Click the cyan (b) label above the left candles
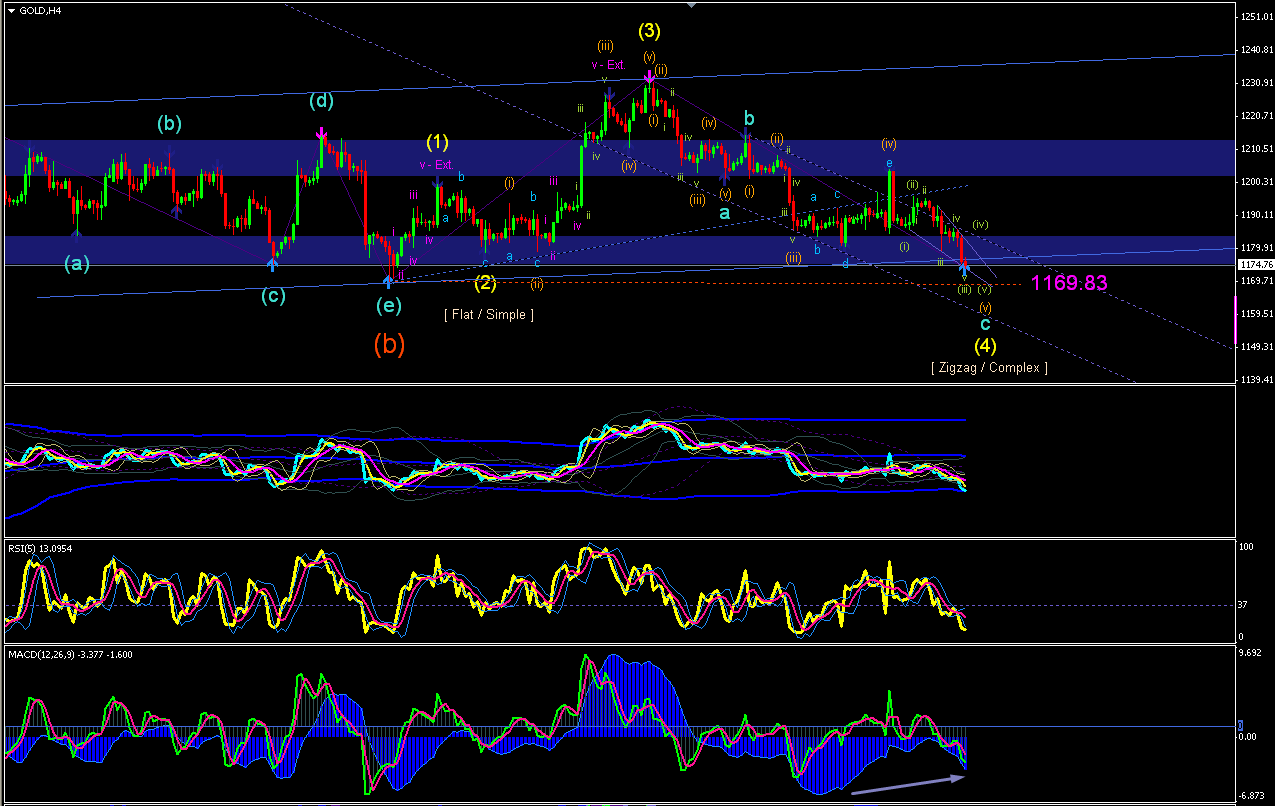The image size is (1275, 806). coord(169,124)
